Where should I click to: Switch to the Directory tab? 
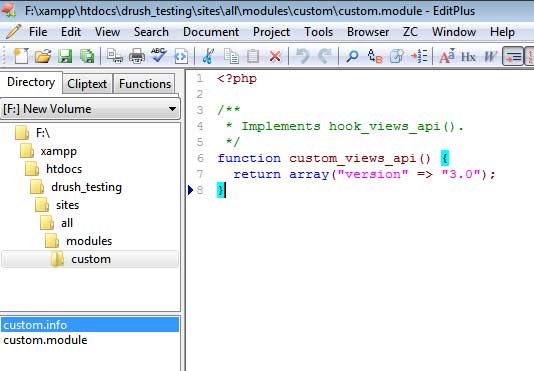pos(31,82)
